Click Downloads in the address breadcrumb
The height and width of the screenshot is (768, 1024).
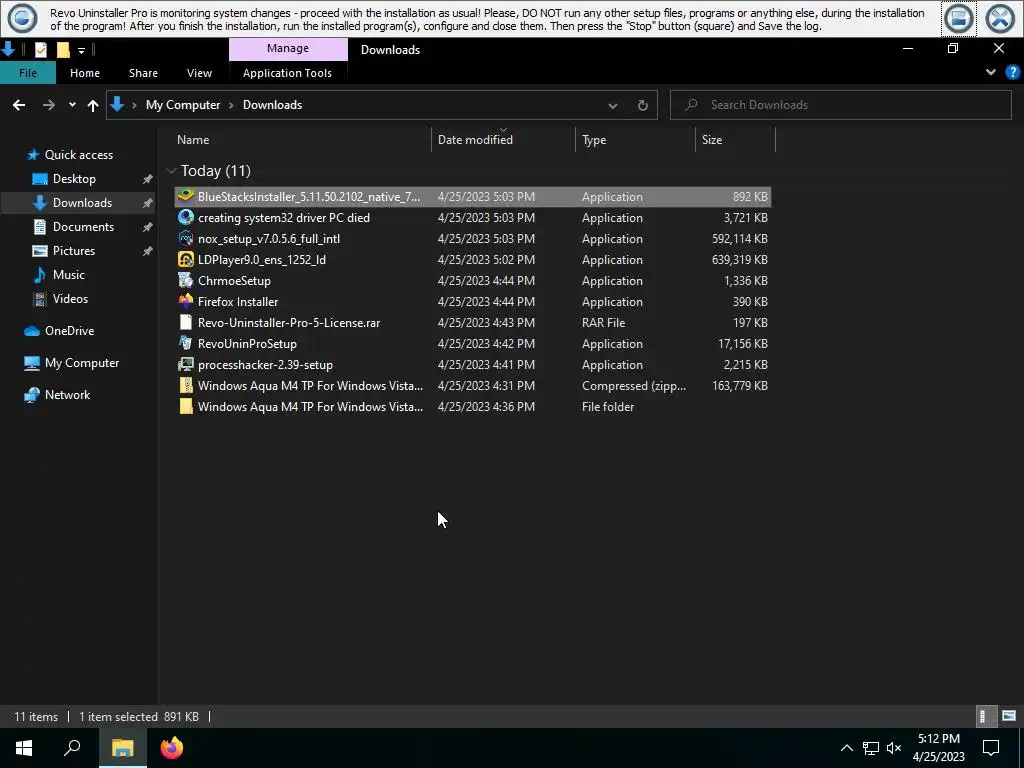click(272, 104)
